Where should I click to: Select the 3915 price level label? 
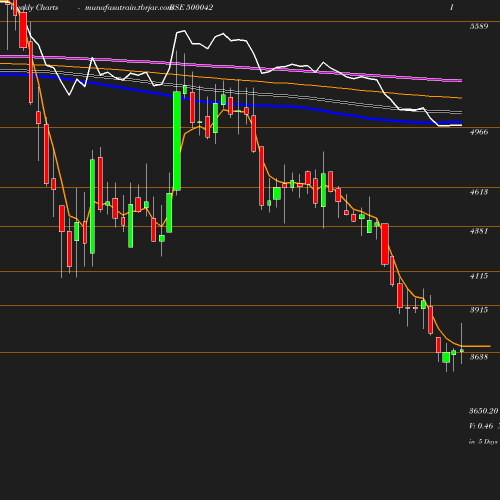pos(479,310)
